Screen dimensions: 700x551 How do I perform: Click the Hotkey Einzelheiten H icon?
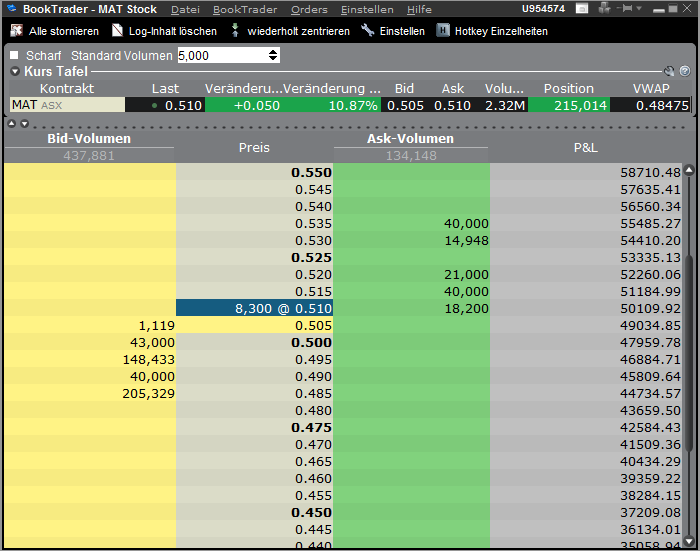(x=442, y=30)
